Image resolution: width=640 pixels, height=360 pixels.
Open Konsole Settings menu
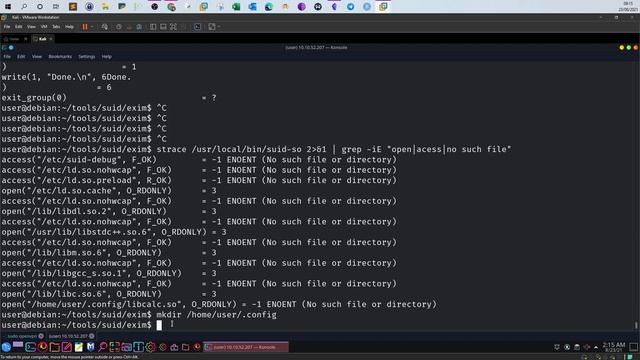click(87, 57)
